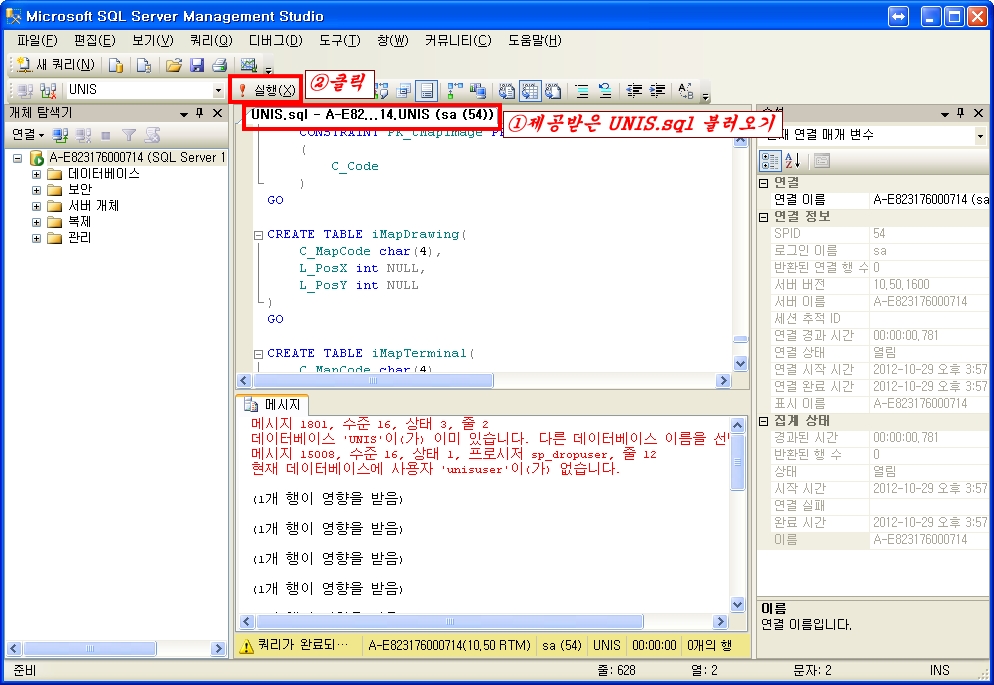Click the Decrease Indent icon

(634, 91)
